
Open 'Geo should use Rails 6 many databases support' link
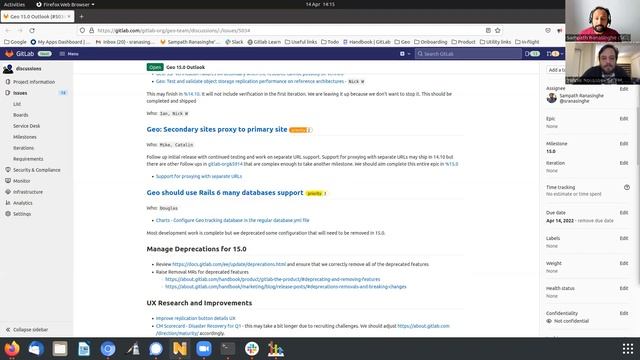point(225,193)
